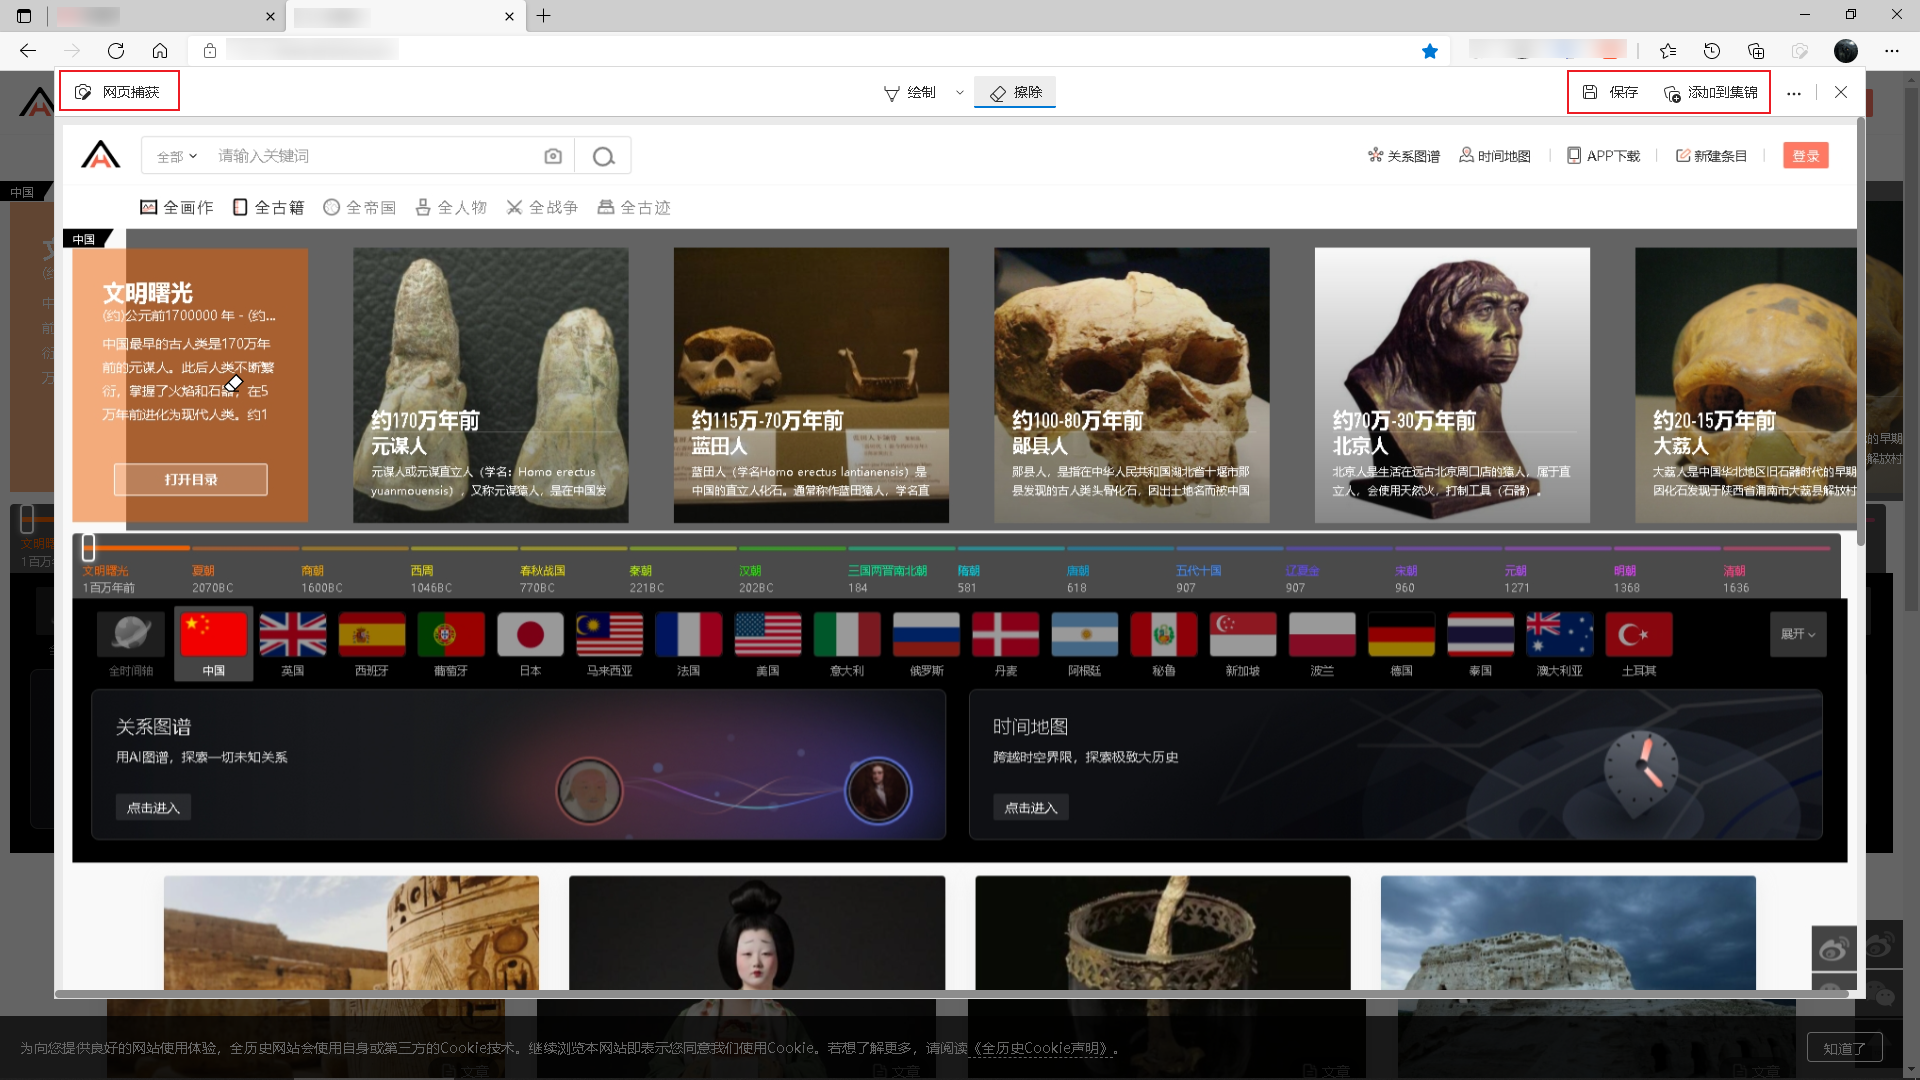
Task: Click the Save (保存) capture button
Action: 1610,92
